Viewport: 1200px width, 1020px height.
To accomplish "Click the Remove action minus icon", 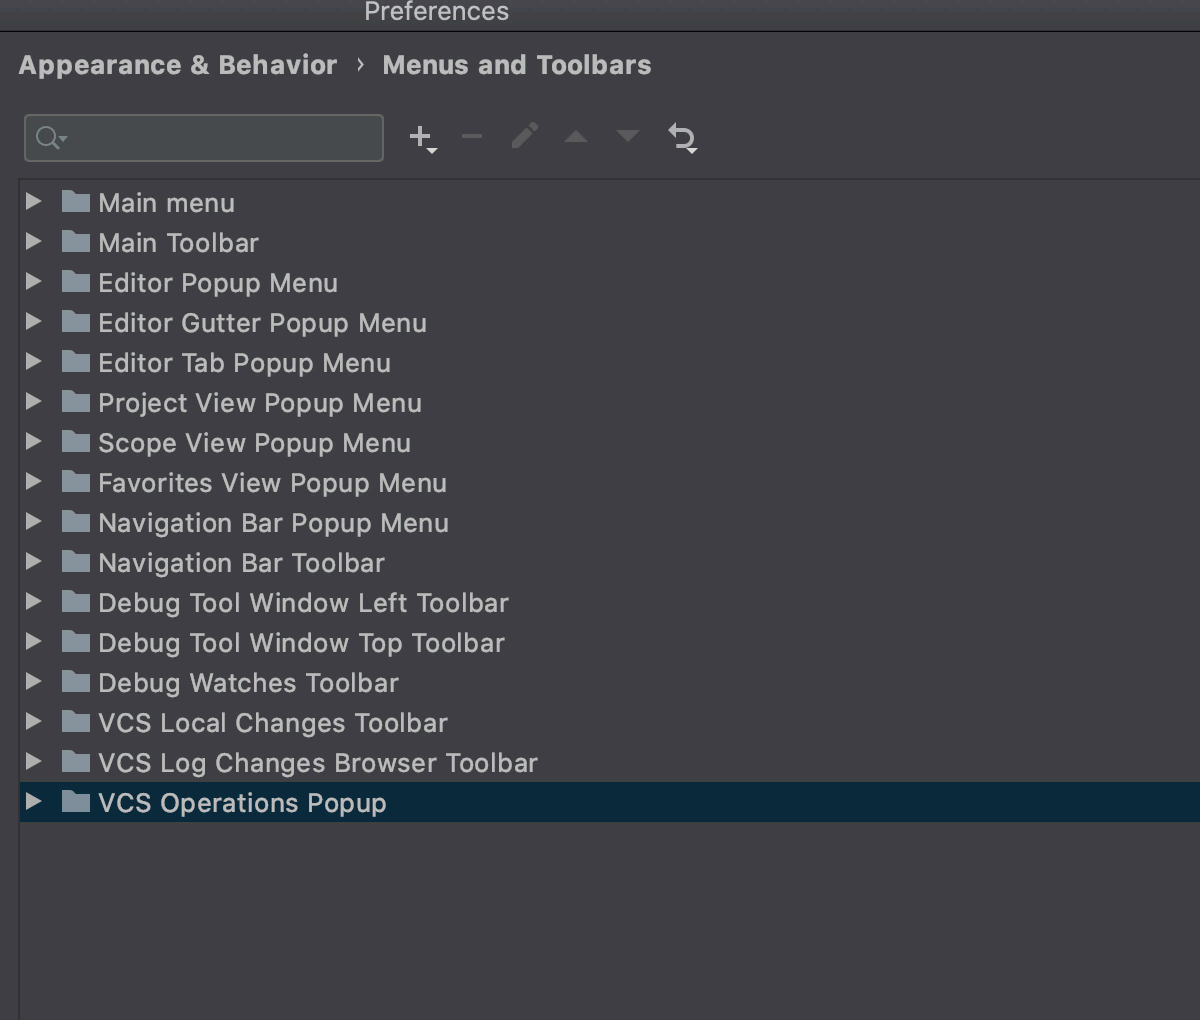I will pos(472,137).
